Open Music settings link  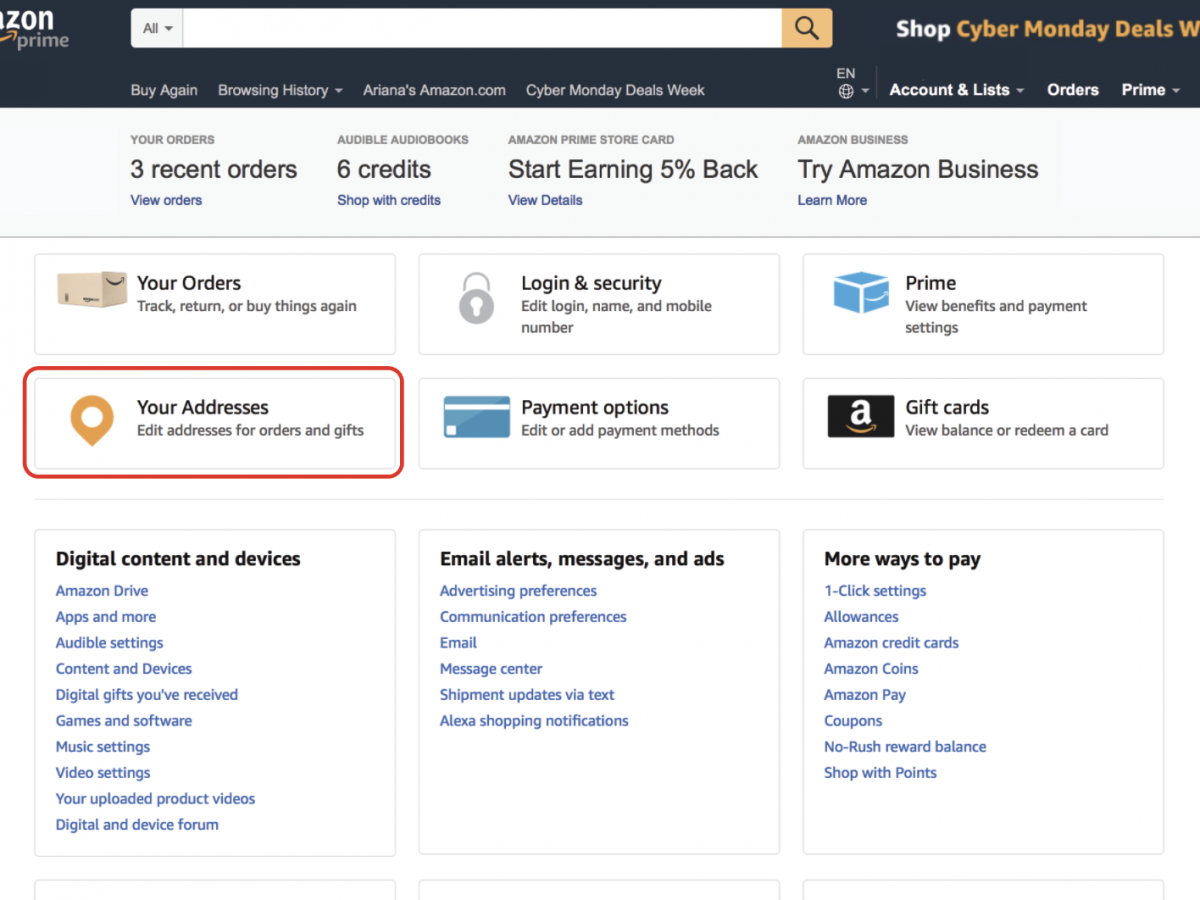[x=103, y=747]
